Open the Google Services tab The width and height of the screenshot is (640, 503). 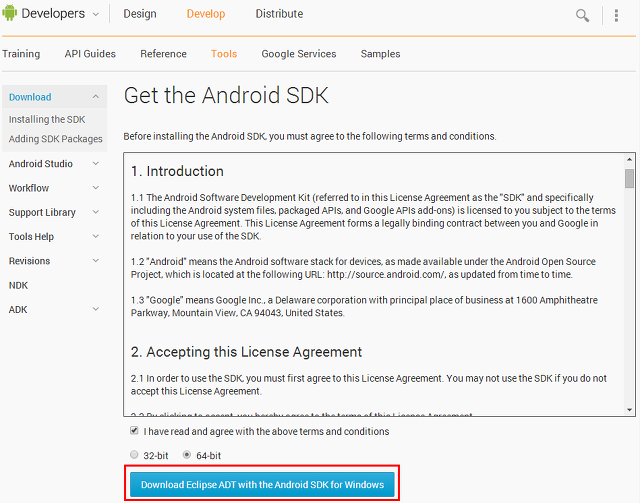(299, 54)
